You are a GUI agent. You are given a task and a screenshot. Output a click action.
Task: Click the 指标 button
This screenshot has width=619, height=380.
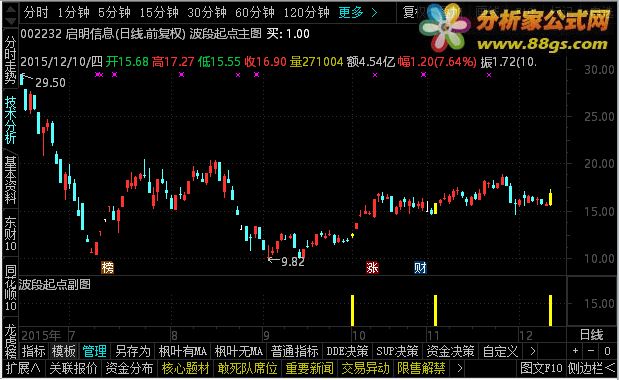coord(34,351)
